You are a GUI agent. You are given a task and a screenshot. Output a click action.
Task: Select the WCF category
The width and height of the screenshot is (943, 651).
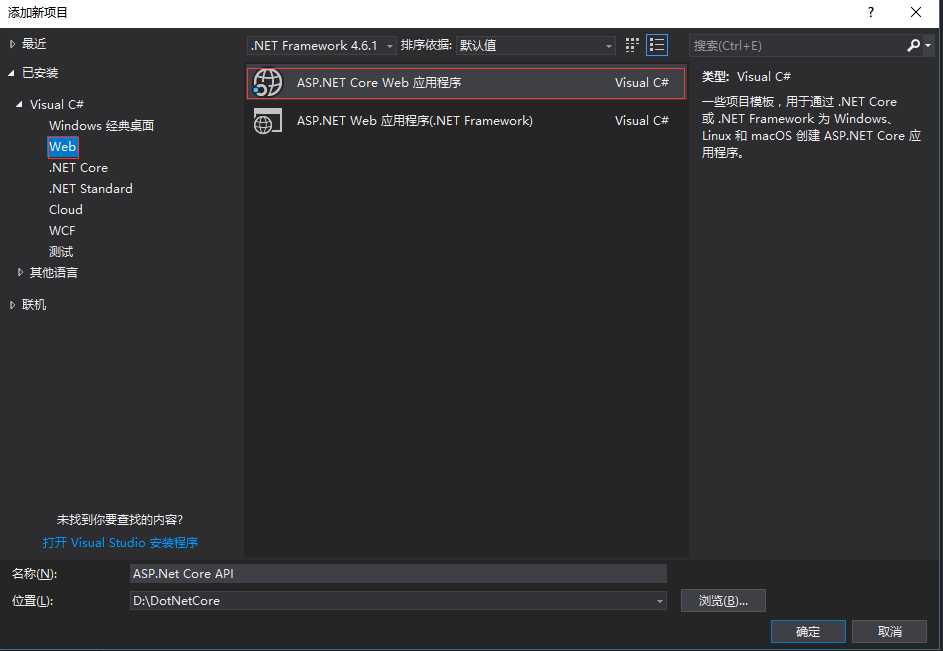pyautogui.click(x=62, y=231)
